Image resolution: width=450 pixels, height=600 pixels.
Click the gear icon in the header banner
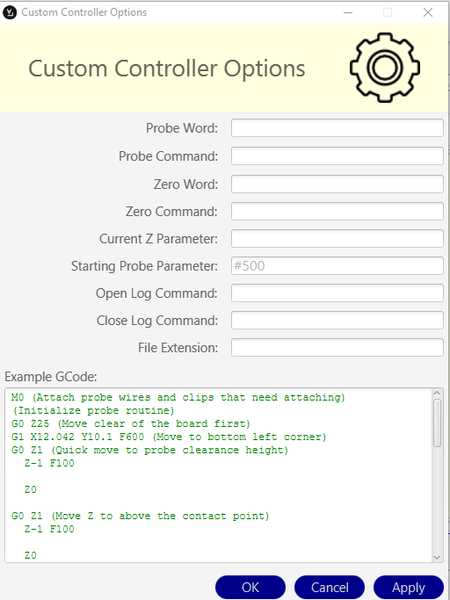tap(385, 67)
